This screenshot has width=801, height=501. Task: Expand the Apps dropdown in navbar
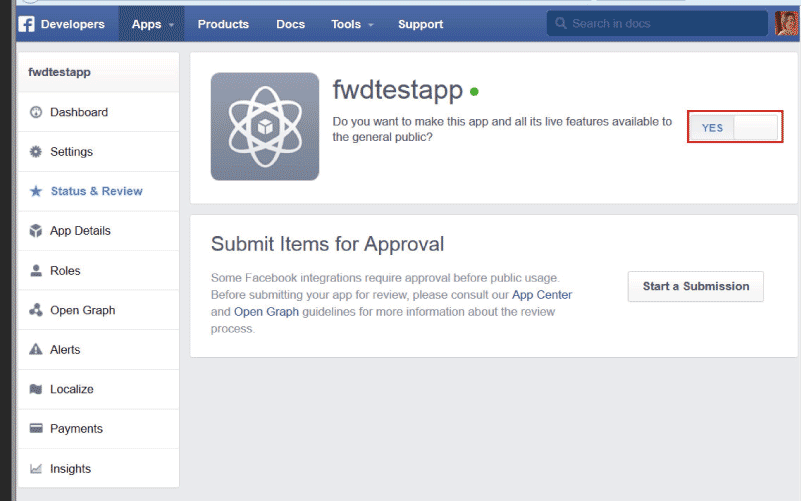pos(151,24)
